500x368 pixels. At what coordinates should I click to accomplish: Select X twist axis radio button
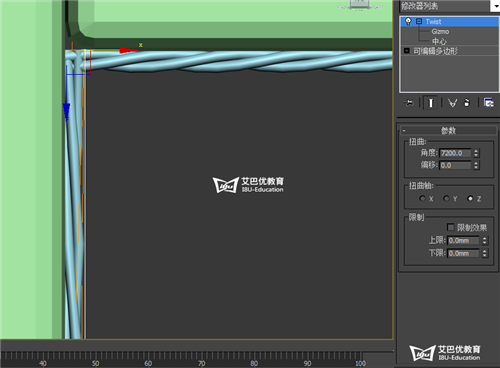(422, 198)
